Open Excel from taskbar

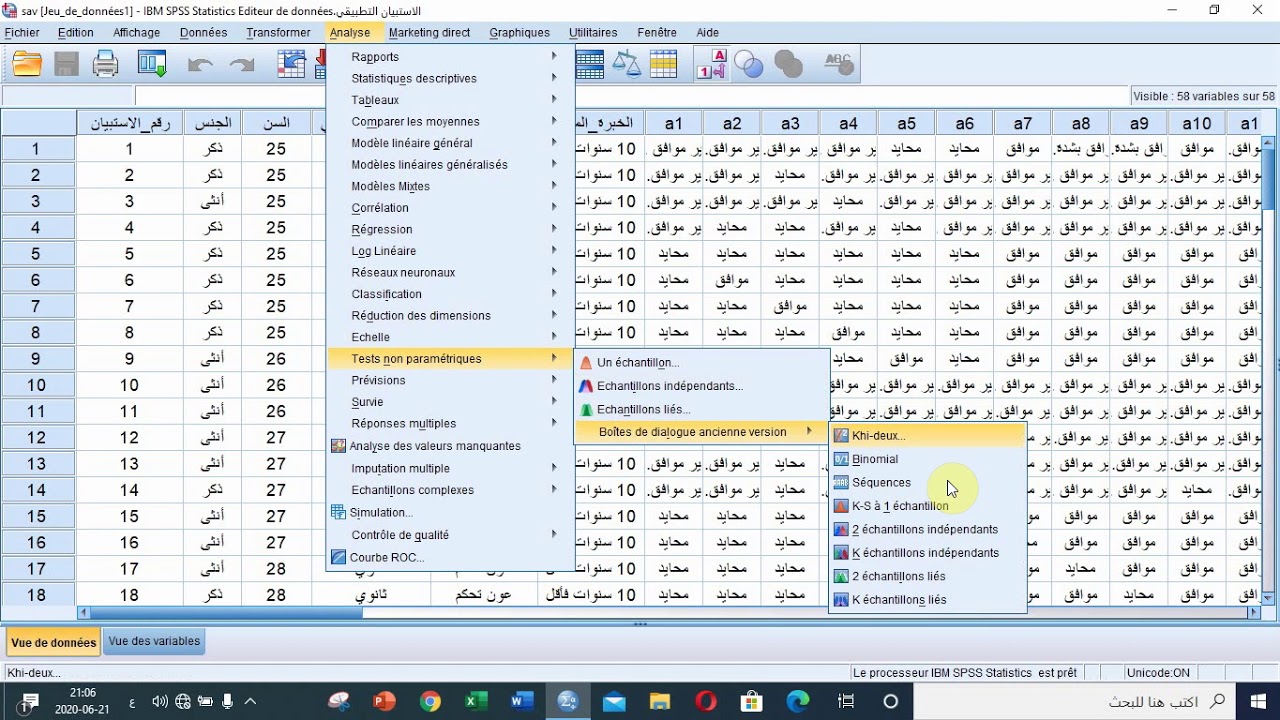point(476,702)
